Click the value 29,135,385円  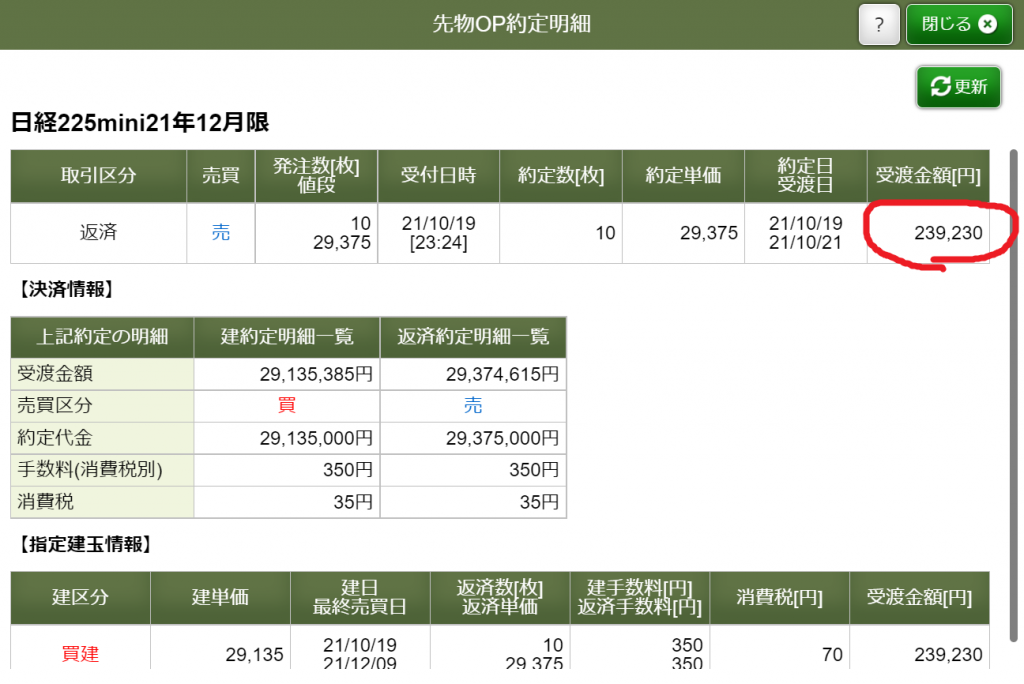(x=316, y=374)
